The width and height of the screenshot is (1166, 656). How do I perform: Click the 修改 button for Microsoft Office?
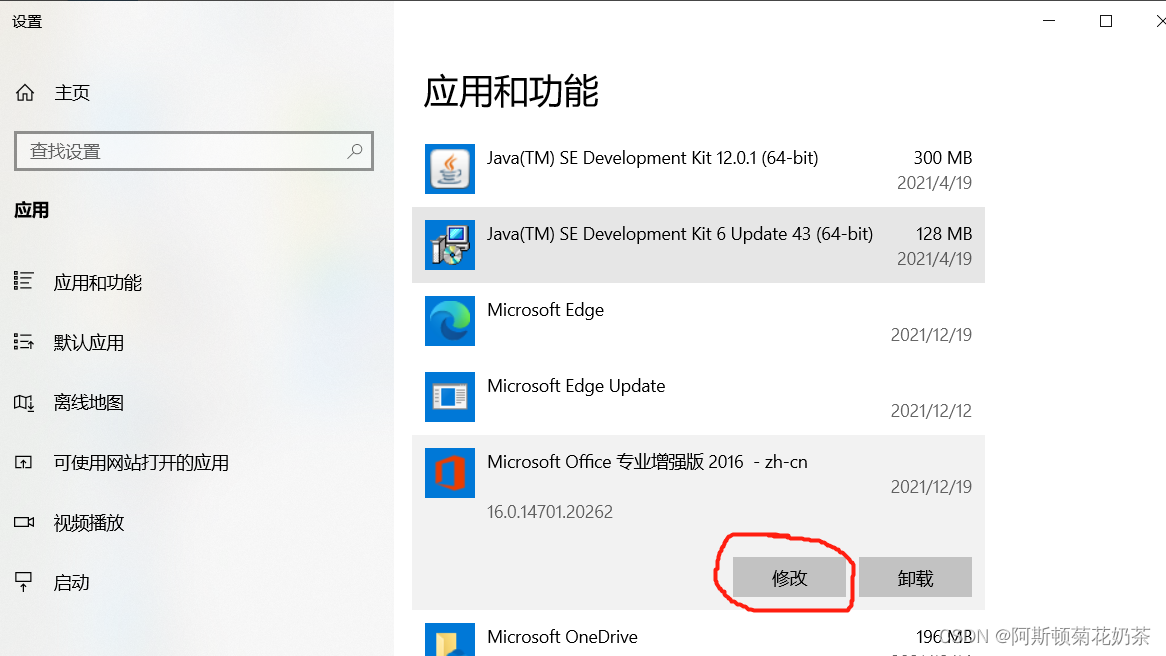(x=789, y=577)
